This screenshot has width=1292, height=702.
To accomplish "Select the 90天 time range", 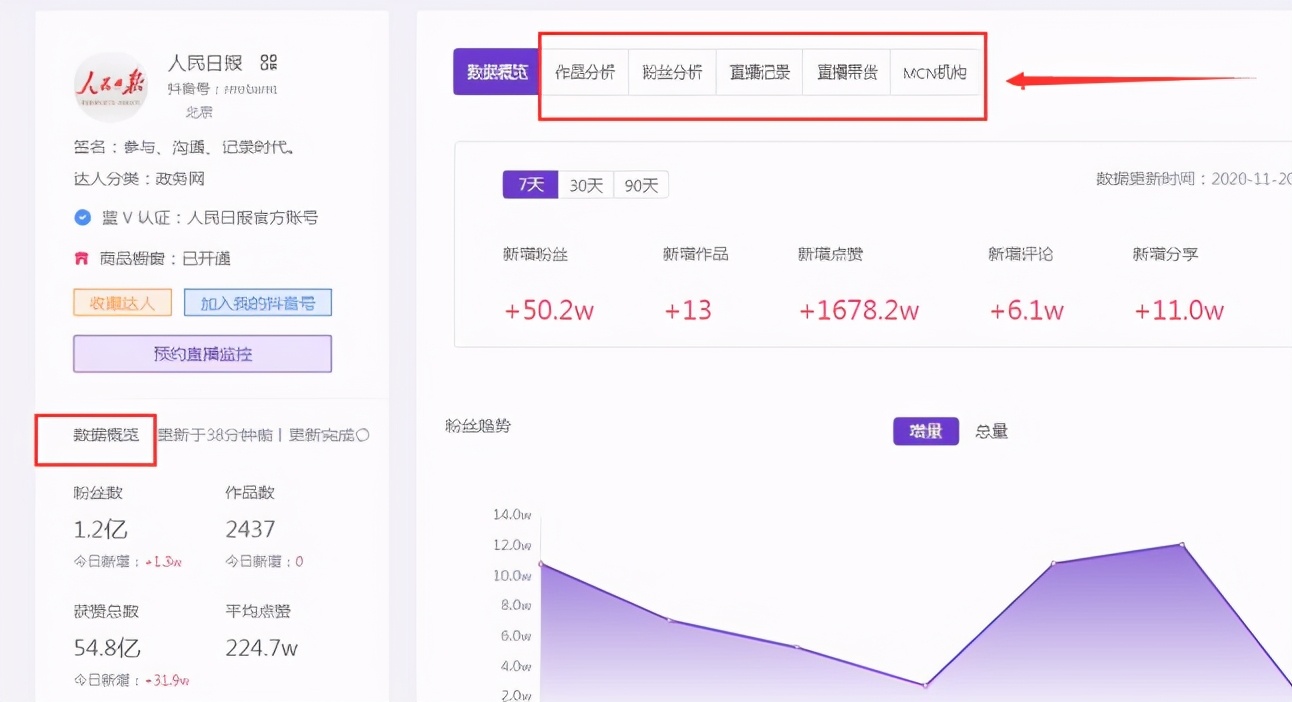I will 641,185.
